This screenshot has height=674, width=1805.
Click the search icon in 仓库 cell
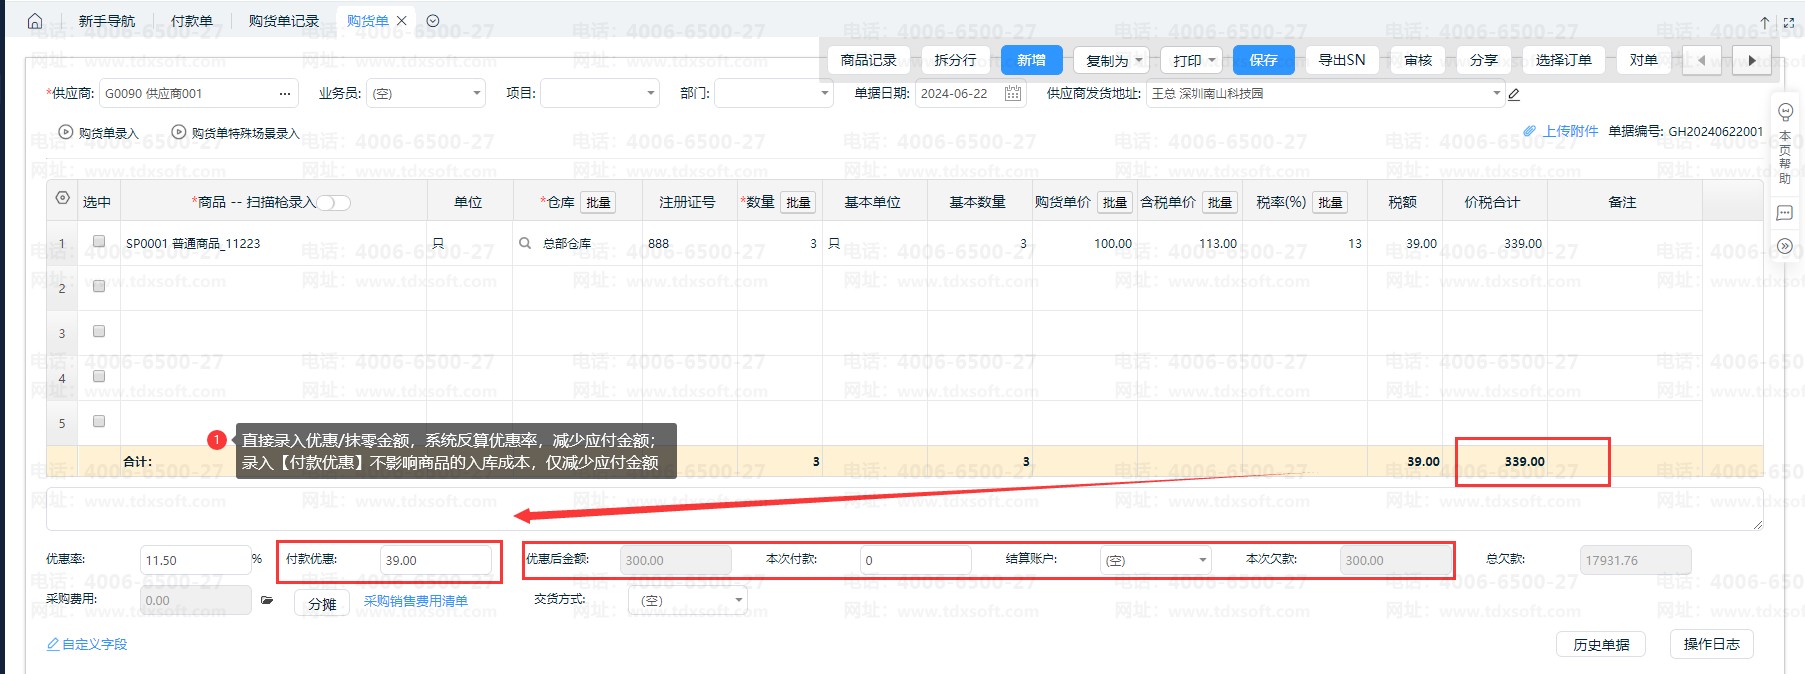[525, 243]
